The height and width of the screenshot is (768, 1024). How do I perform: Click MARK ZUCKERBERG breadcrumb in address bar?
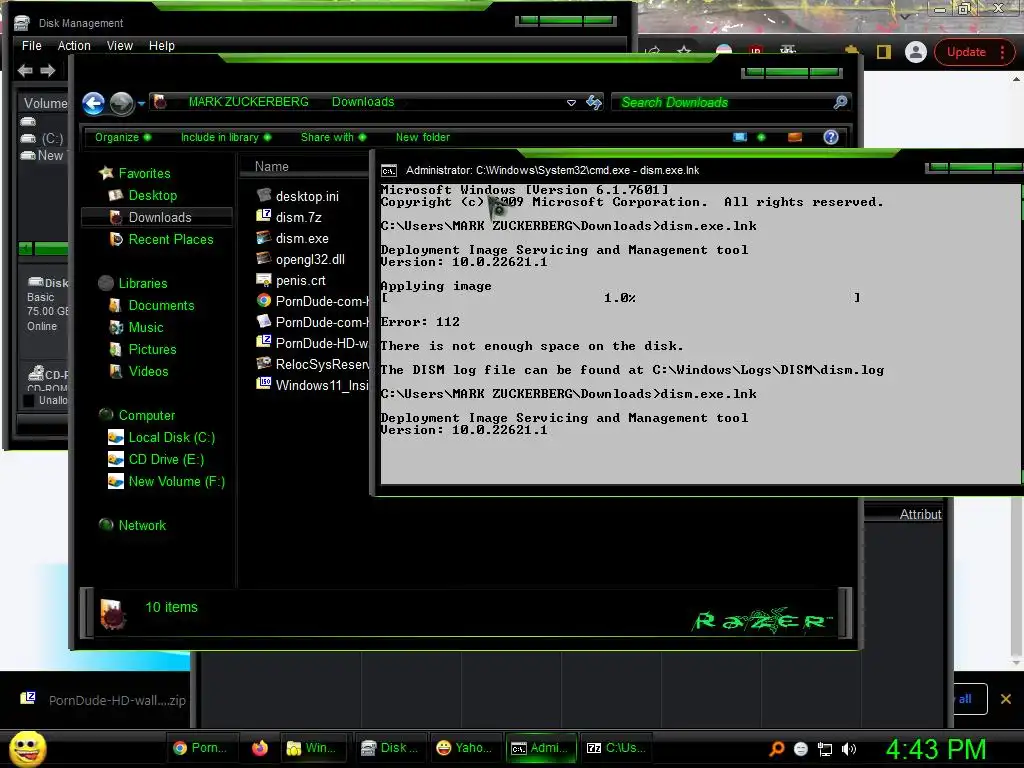tap(248, 102)
